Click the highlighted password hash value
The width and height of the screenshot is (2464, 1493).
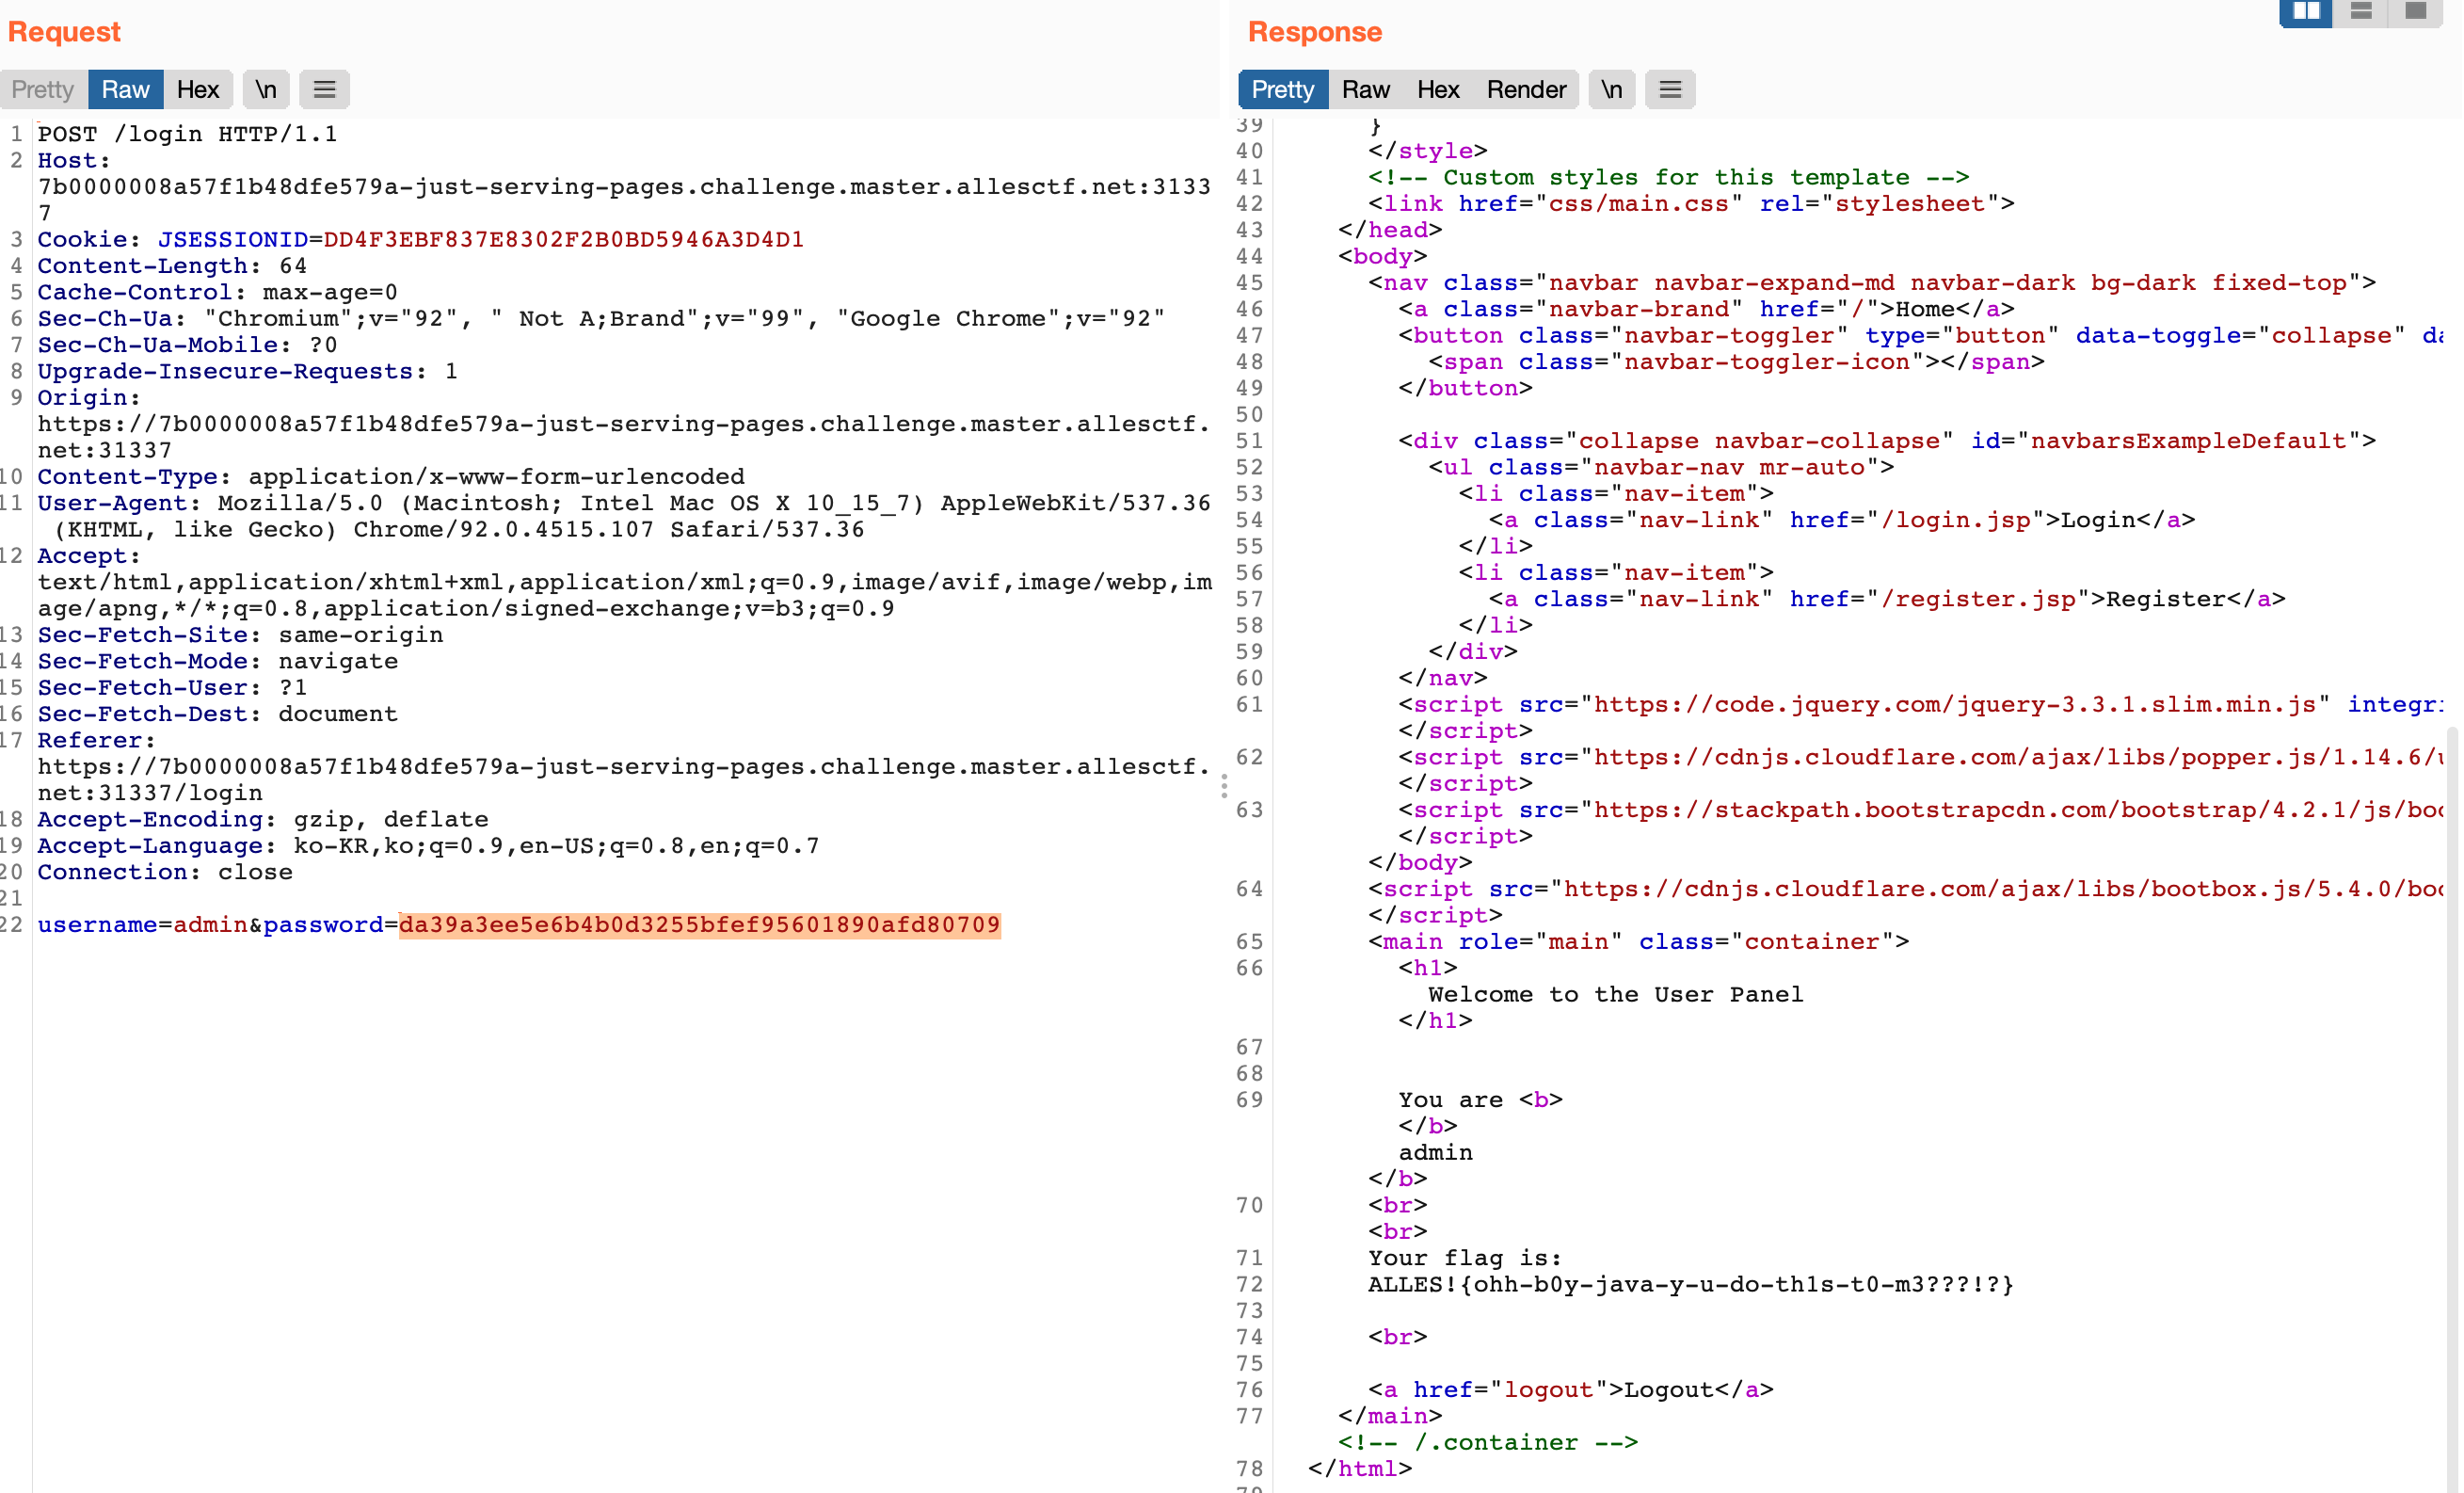coord(700,925)
